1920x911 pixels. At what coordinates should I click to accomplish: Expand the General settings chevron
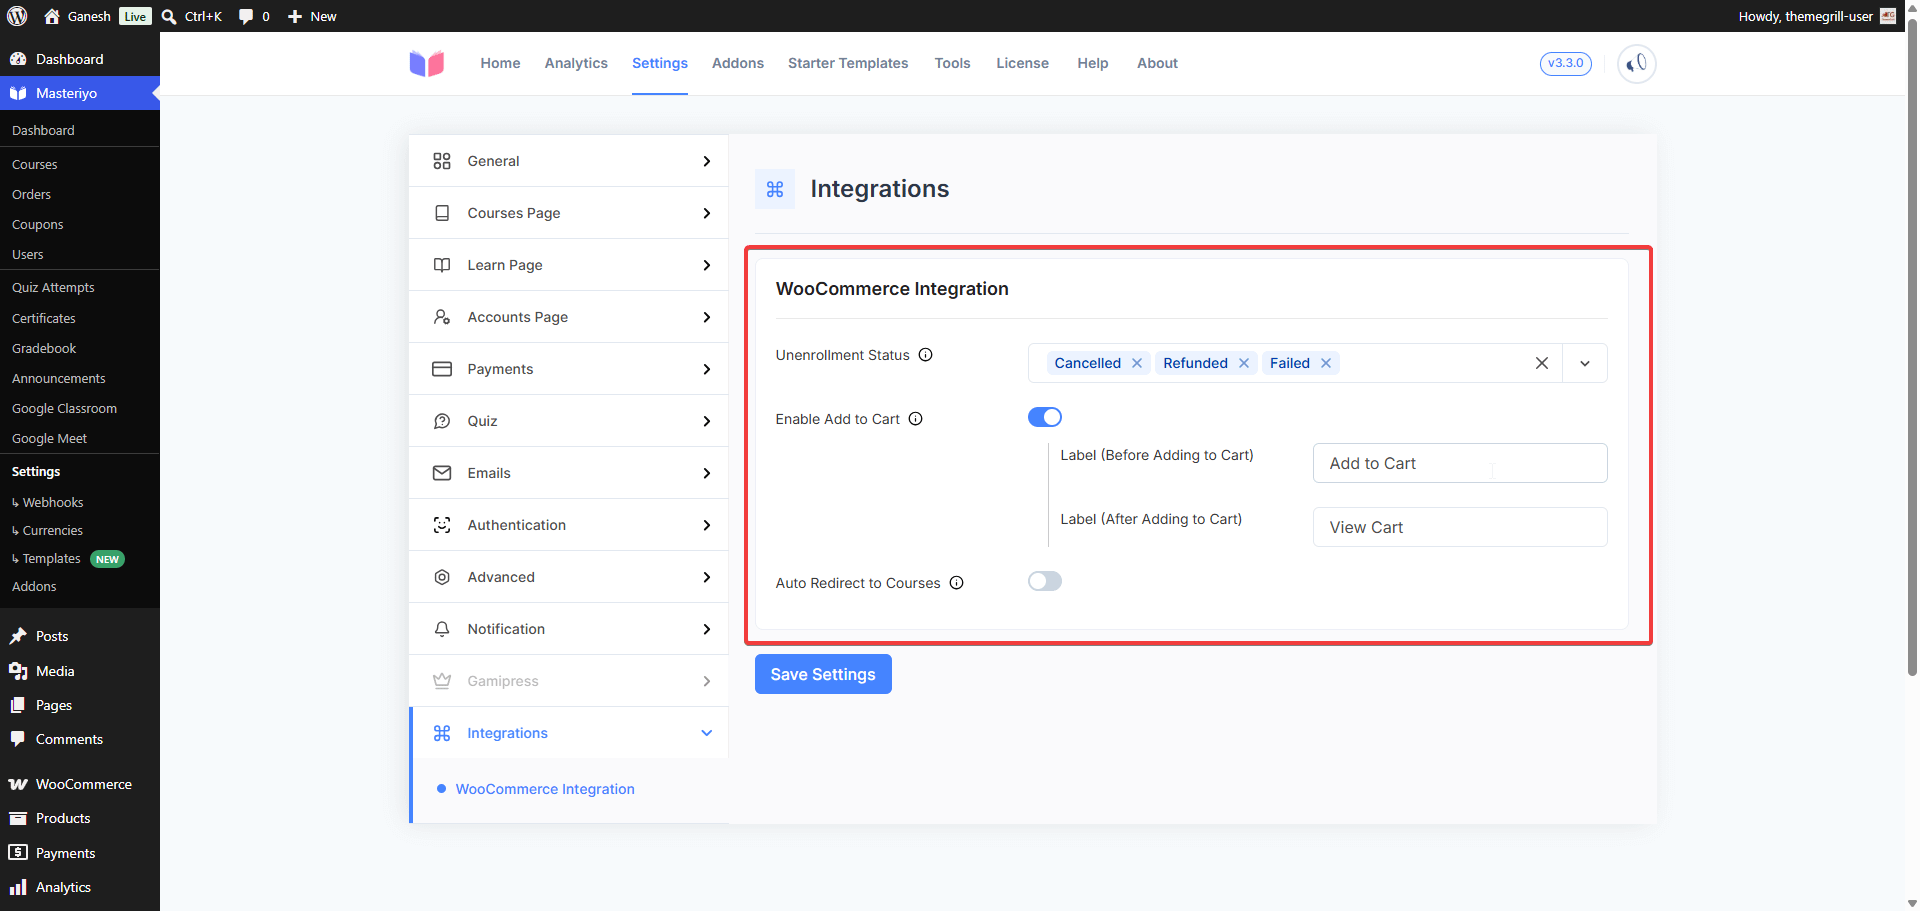707,161
